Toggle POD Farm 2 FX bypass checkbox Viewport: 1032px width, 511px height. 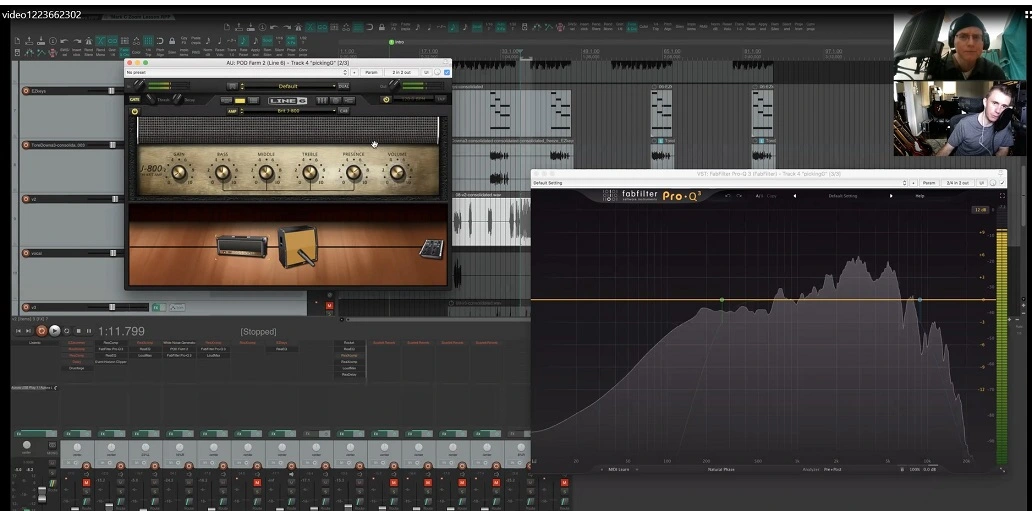pyautogui.click(x=447, y=72)
